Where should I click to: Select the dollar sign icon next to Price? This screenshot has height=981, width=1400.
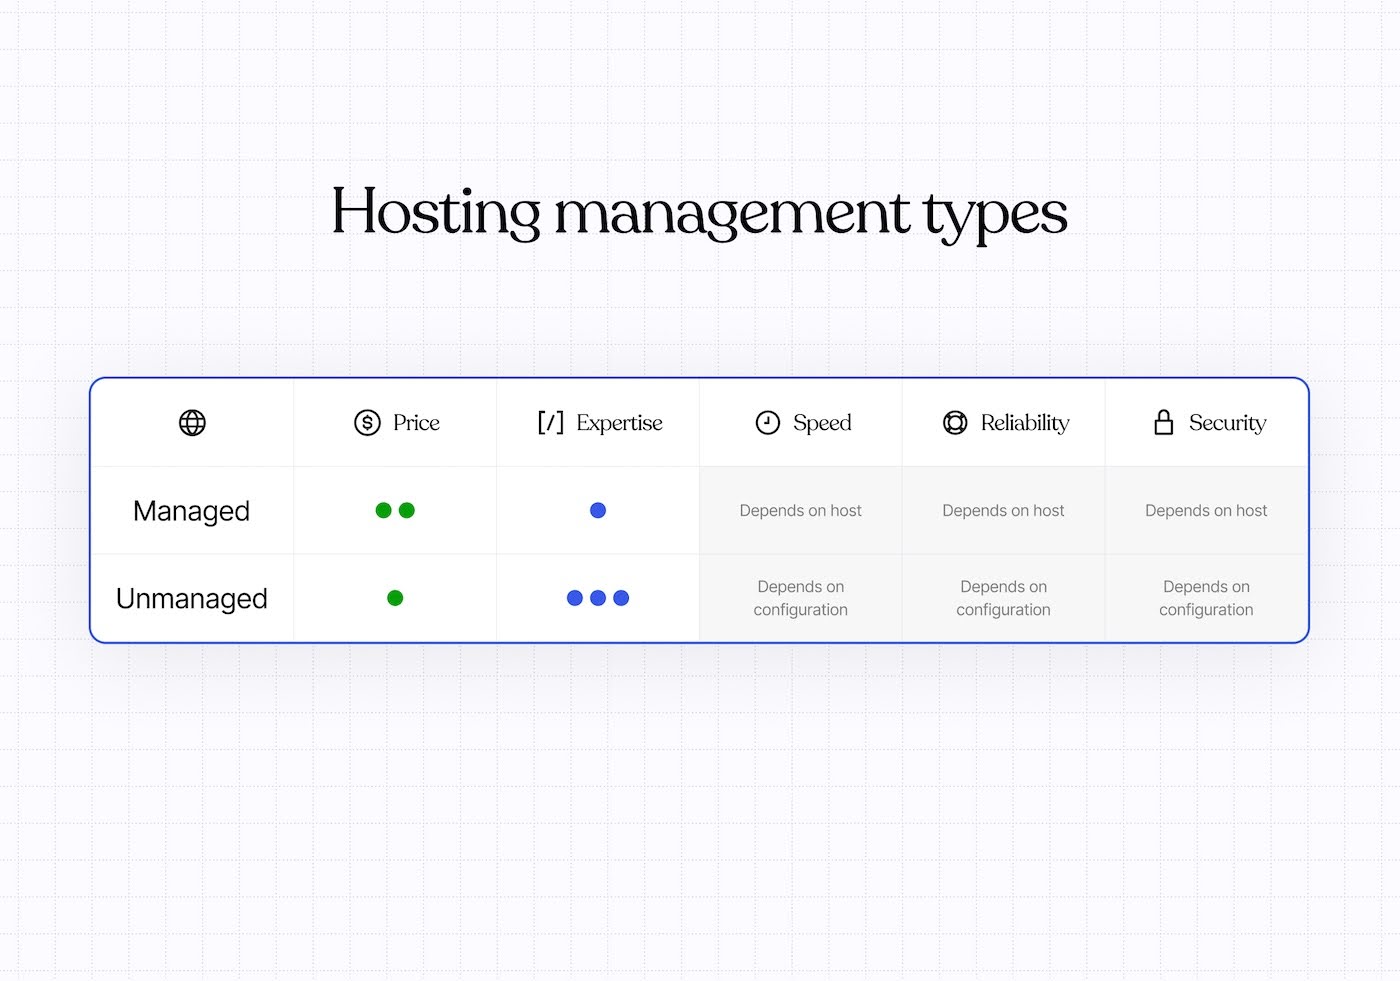366,422
